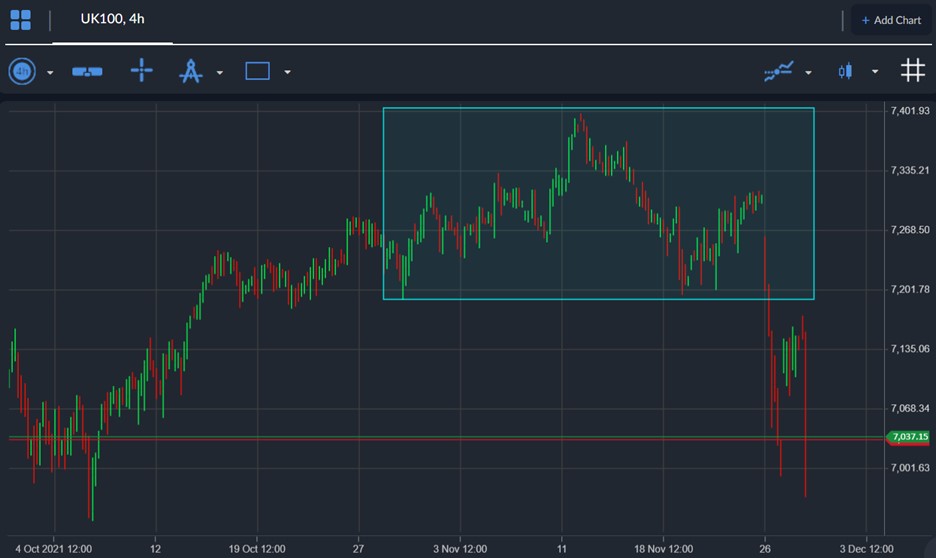Click the order ticket bar icon

[87, 72]
